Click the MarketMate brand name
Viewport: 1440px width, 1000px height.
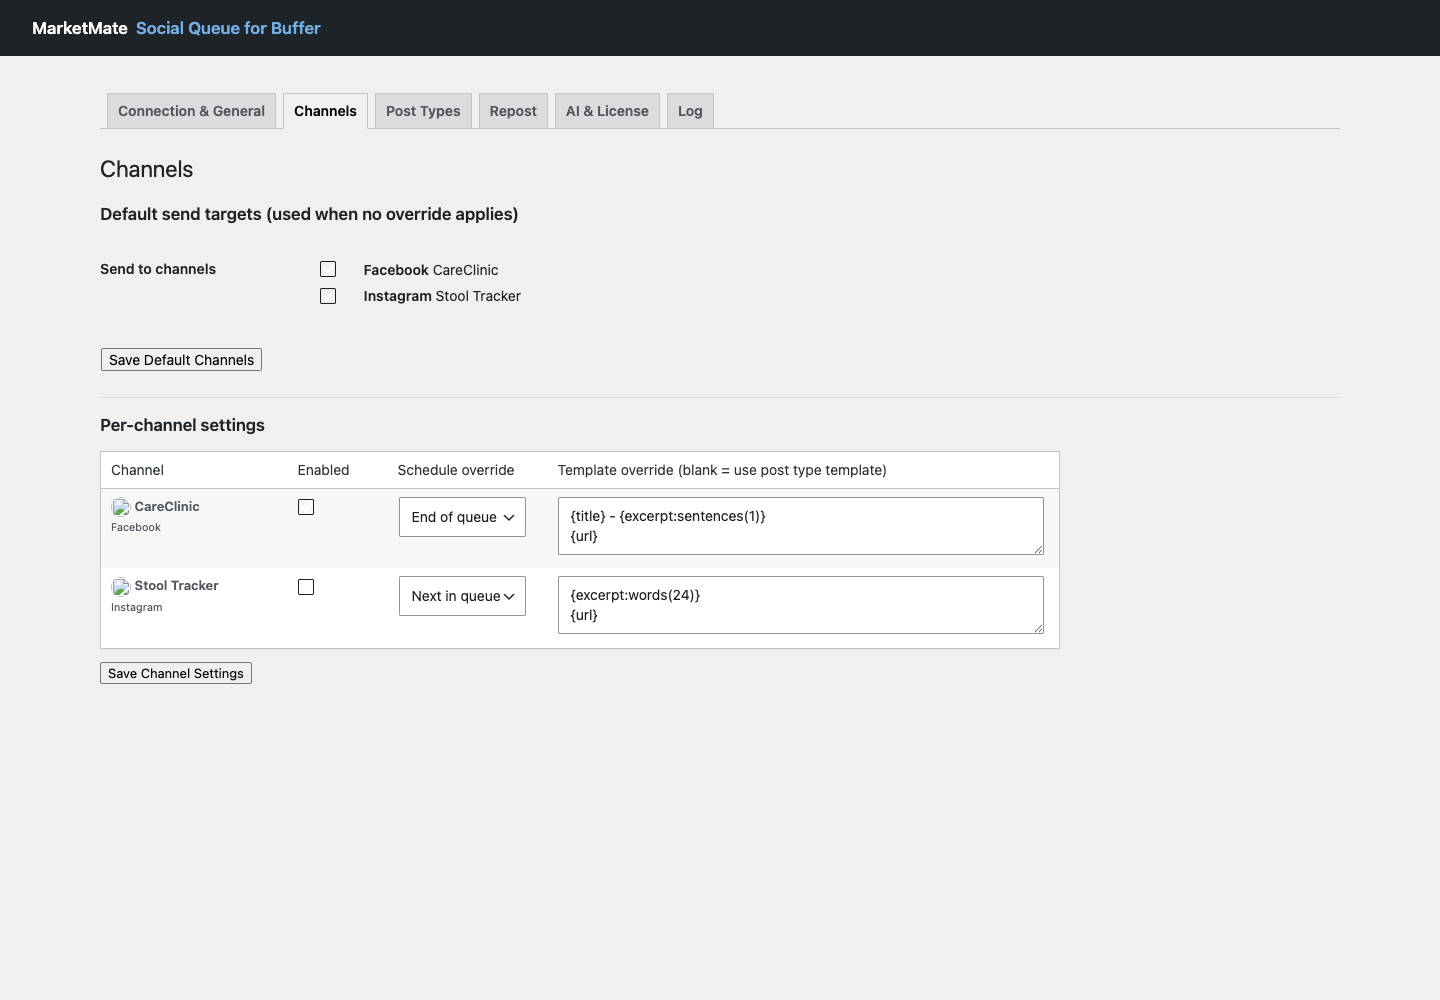pos(80,28)
